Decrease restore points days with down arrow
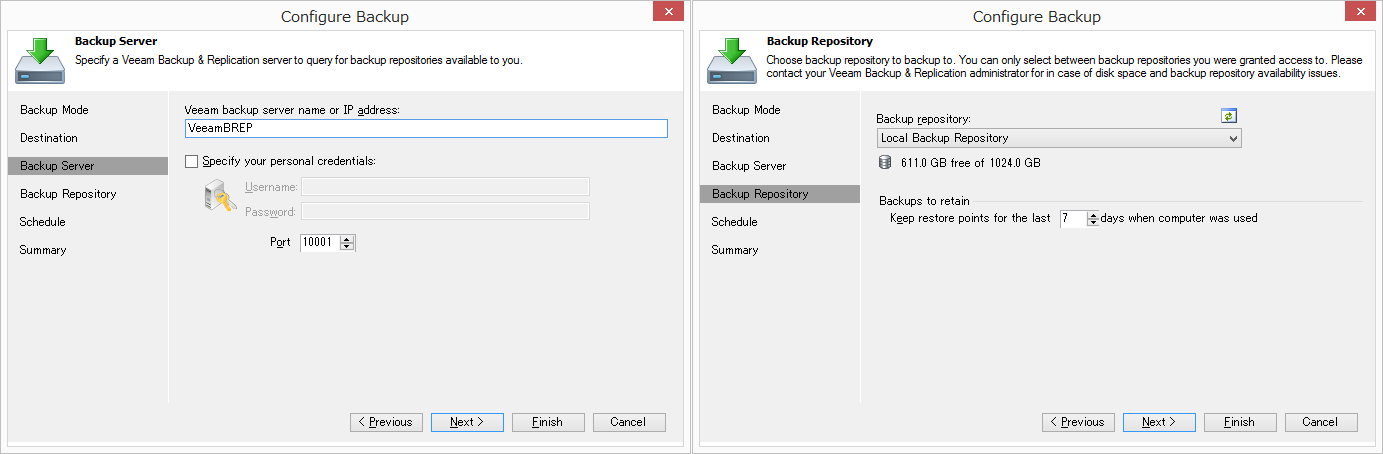The image size is (1383, 454). point(1093,222)
